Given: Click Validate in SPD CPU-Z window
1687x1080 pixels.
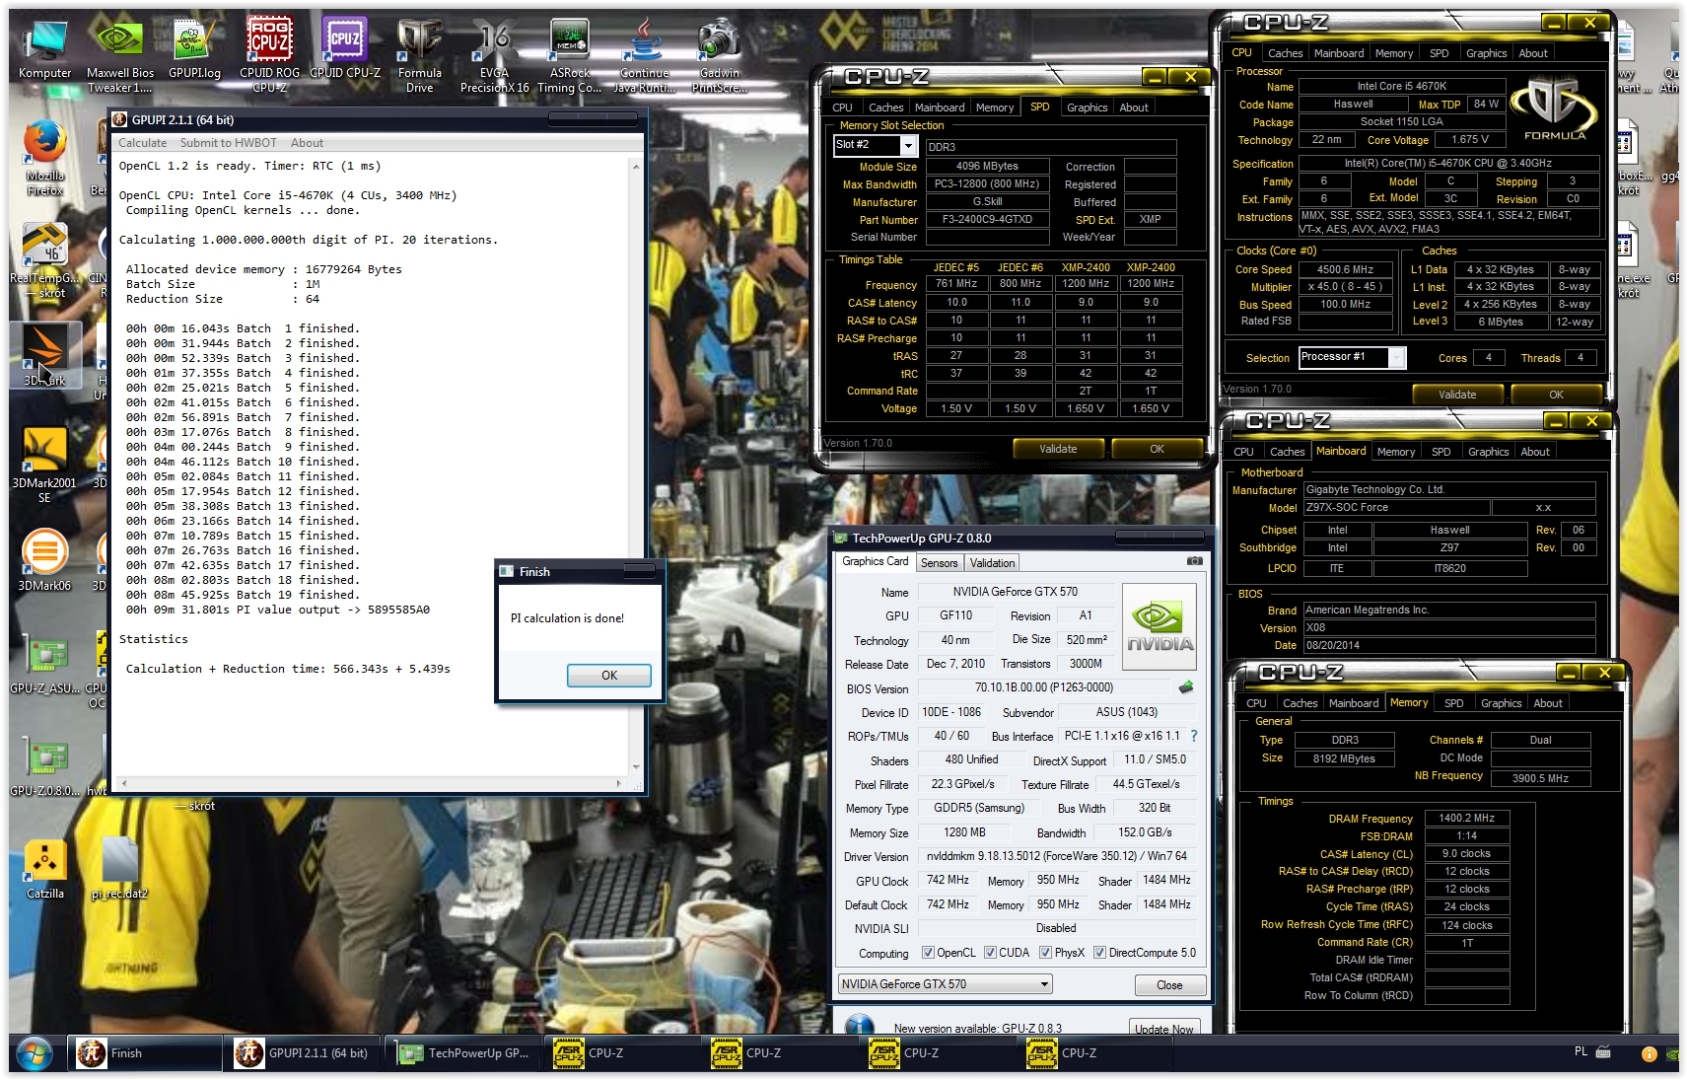Looking at the screenshot, I should click(1058, 449).
